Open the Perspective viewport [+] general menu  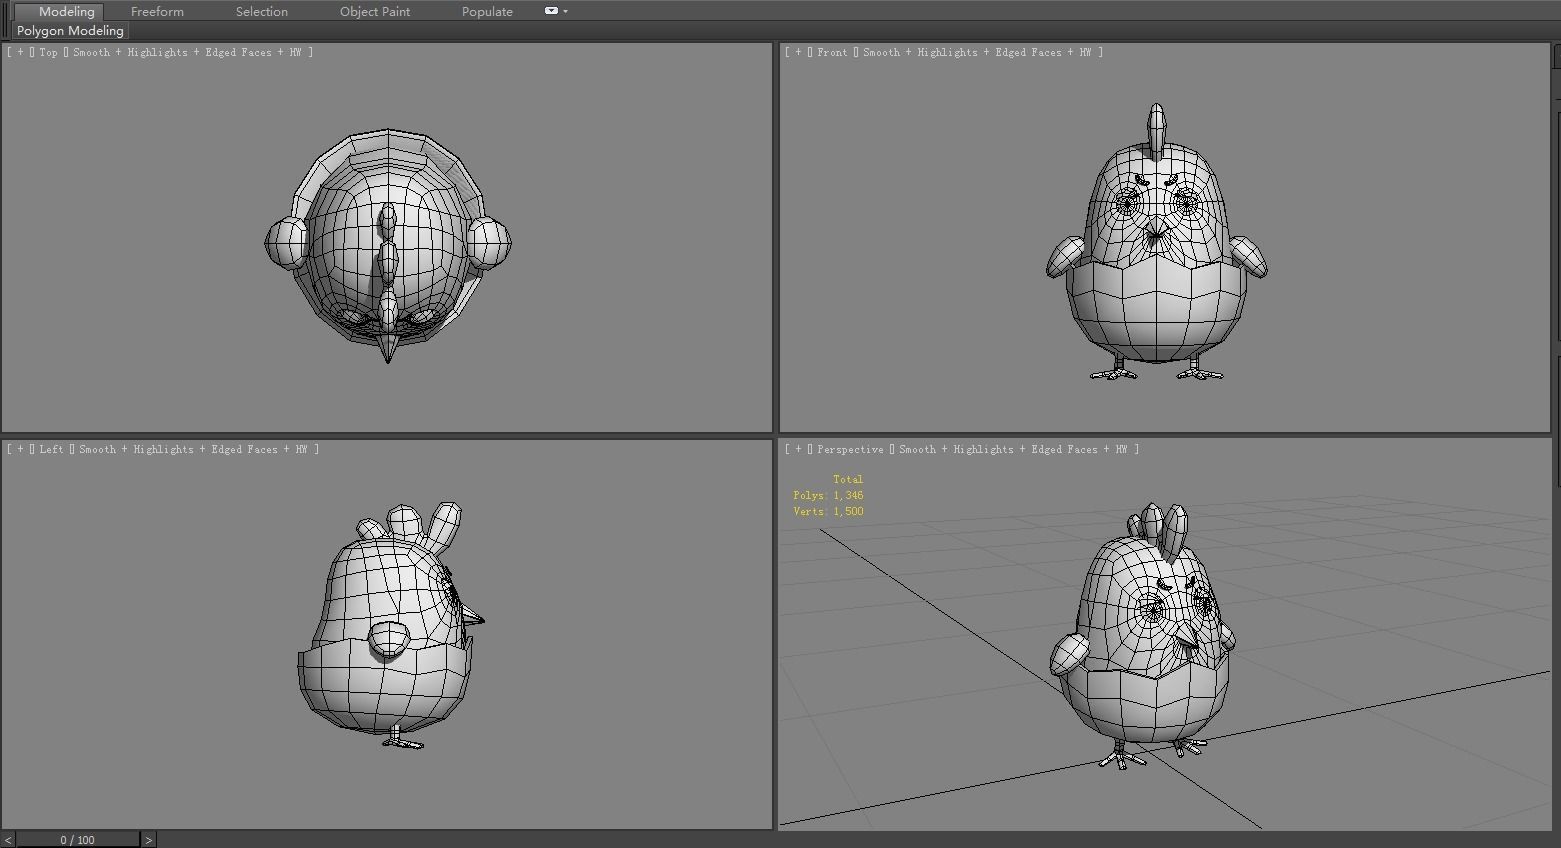pyautogui.click(x=799, y=449)
